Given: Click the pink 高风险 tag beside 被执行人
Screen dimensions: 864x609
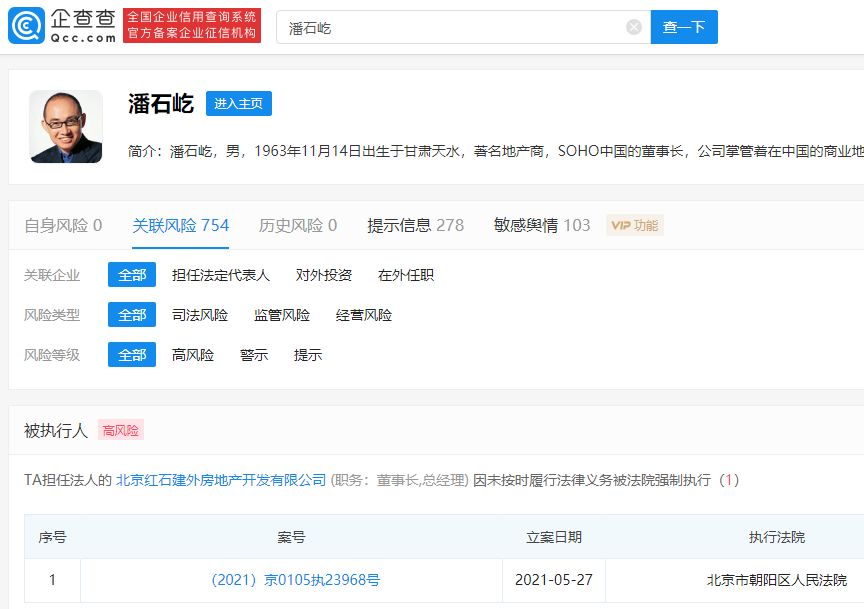Looking at the screenshot, I should pyautogui.click(x=121, y=430).
